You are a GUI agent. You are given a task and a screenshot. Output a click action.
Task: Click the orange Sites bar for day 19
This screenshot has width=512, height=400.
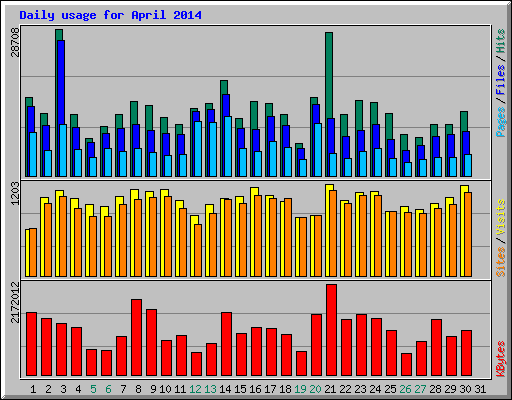pos(303,247)
